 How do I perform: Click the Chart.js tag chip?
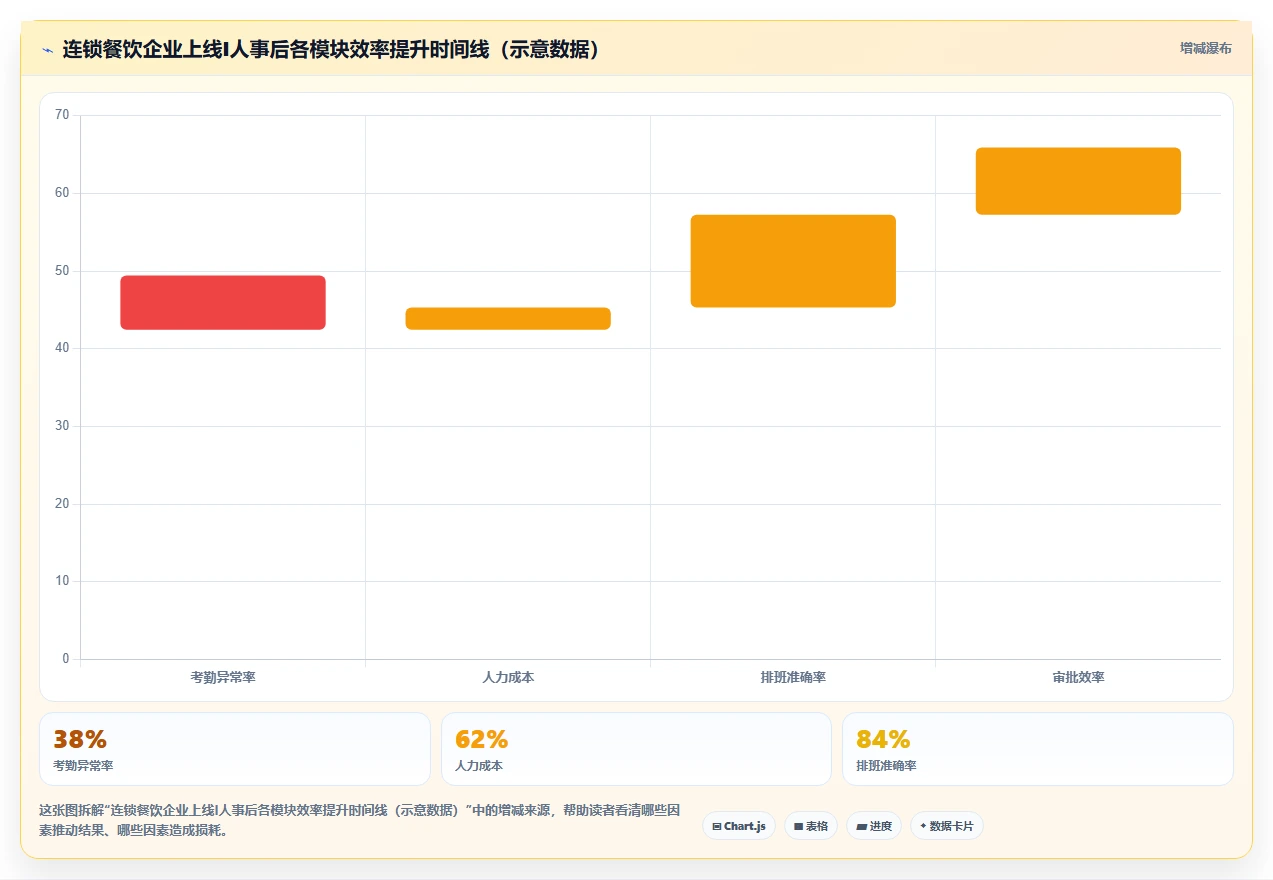click(x=739, y=826)
